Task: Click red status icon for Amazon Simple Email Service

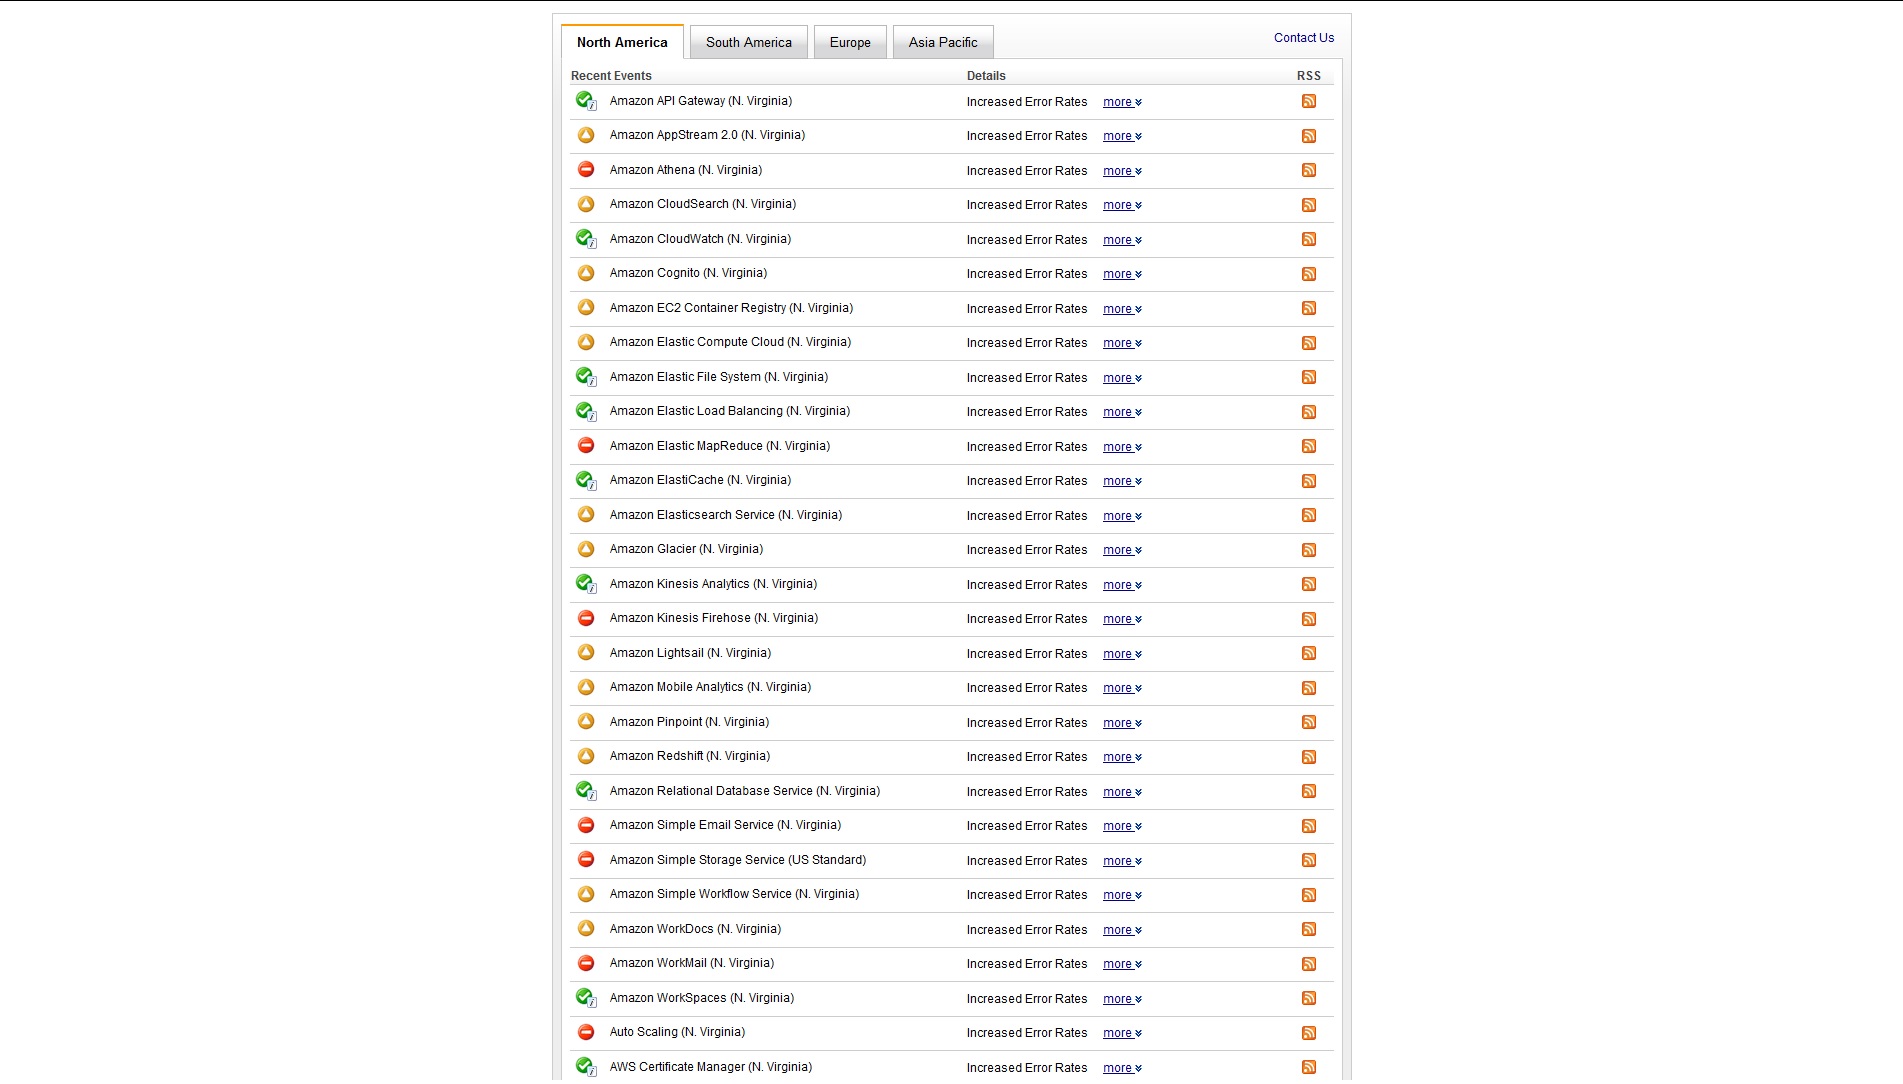Action: (x=586, y=825)
